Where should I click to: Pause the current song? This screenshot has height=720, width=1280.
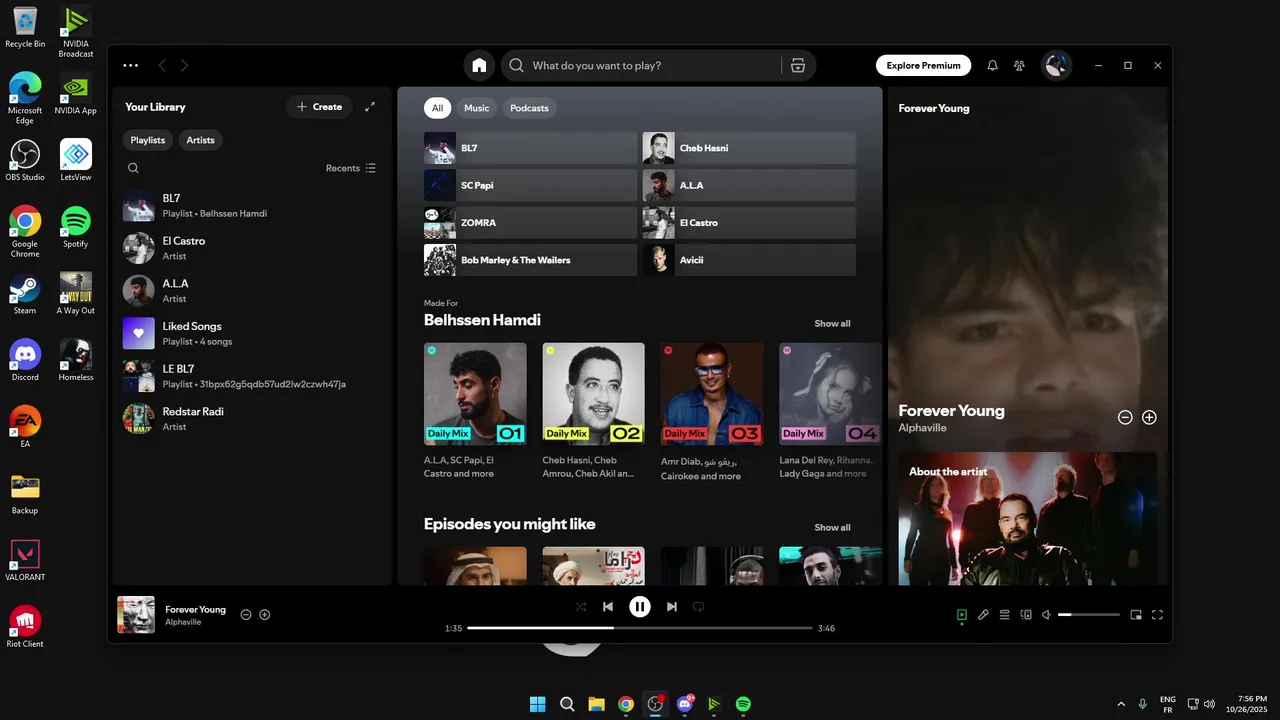click(640, 606)
